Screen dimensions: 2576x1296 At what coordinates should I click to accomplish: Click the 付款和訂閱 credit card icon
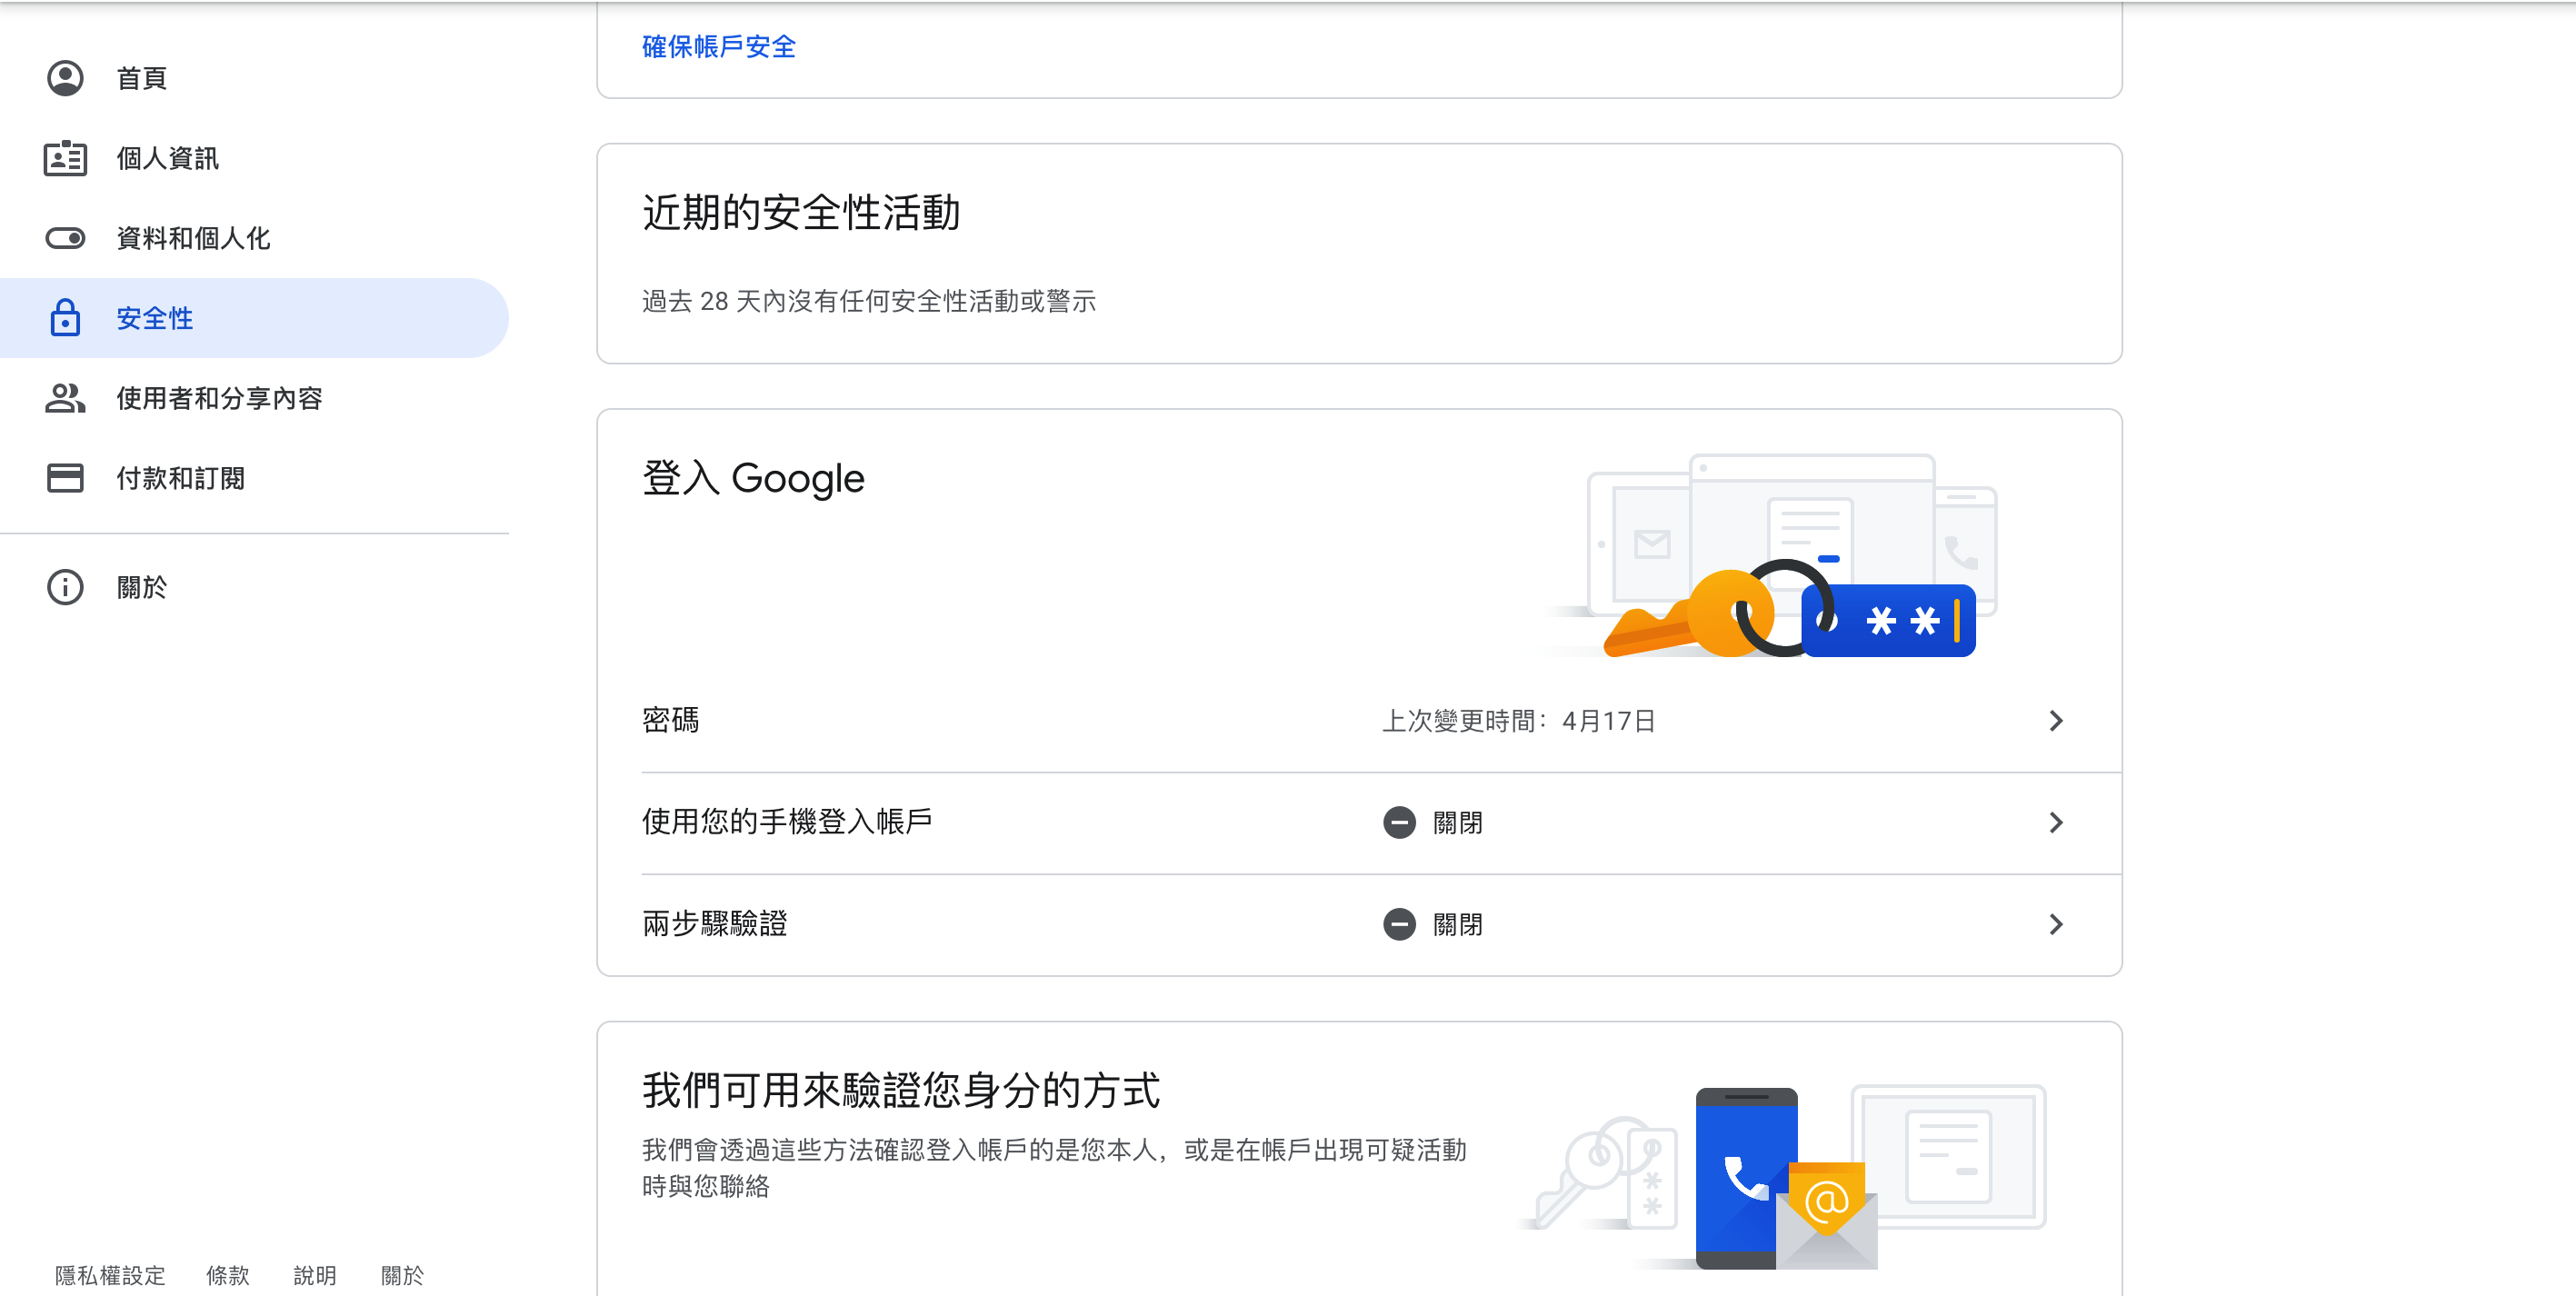click(x=65, y=478)
